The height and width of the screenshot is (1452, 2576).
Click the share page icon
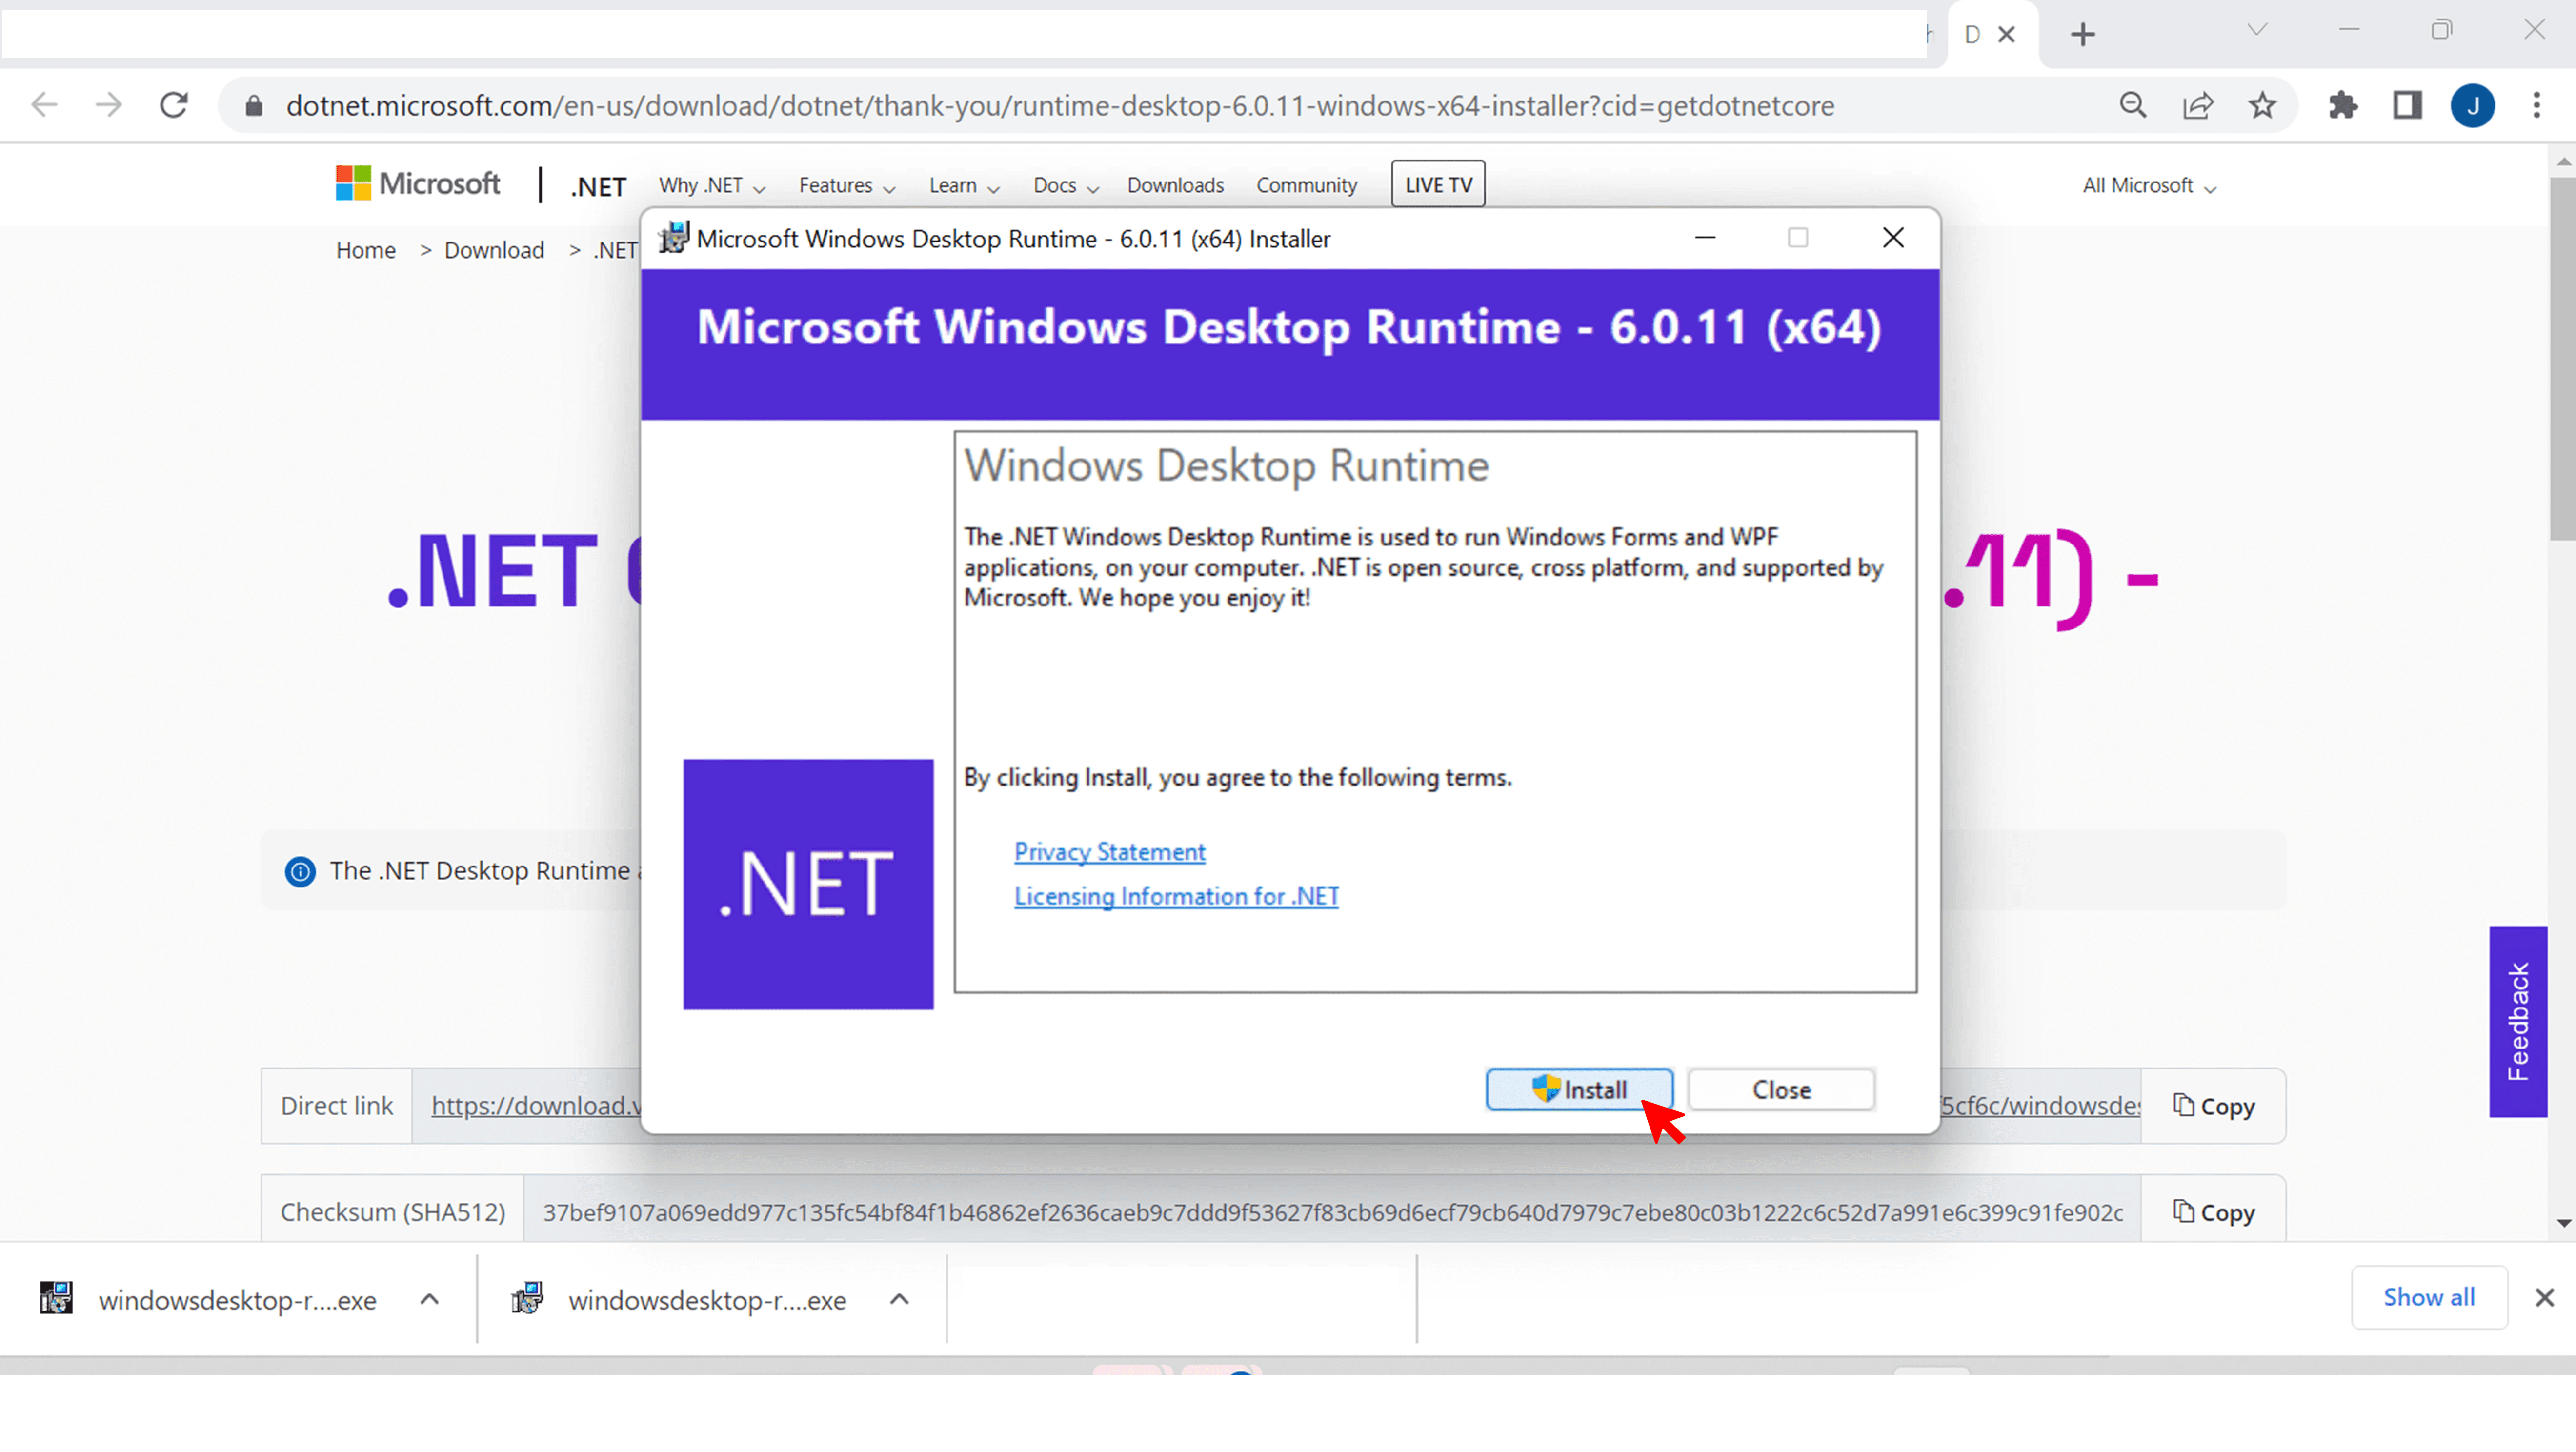pyautogui.click(x=2197, y=105)
